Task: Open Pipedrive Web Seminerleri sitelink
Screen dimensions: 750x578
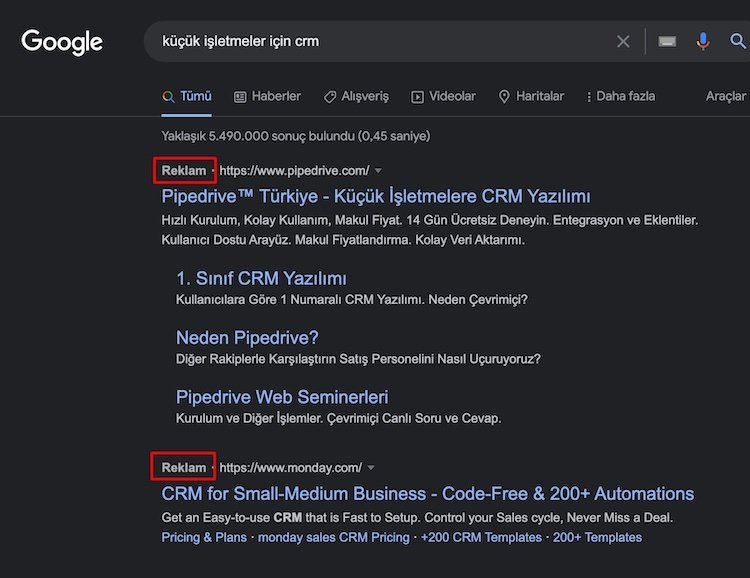Action: (x=282, y=397)
